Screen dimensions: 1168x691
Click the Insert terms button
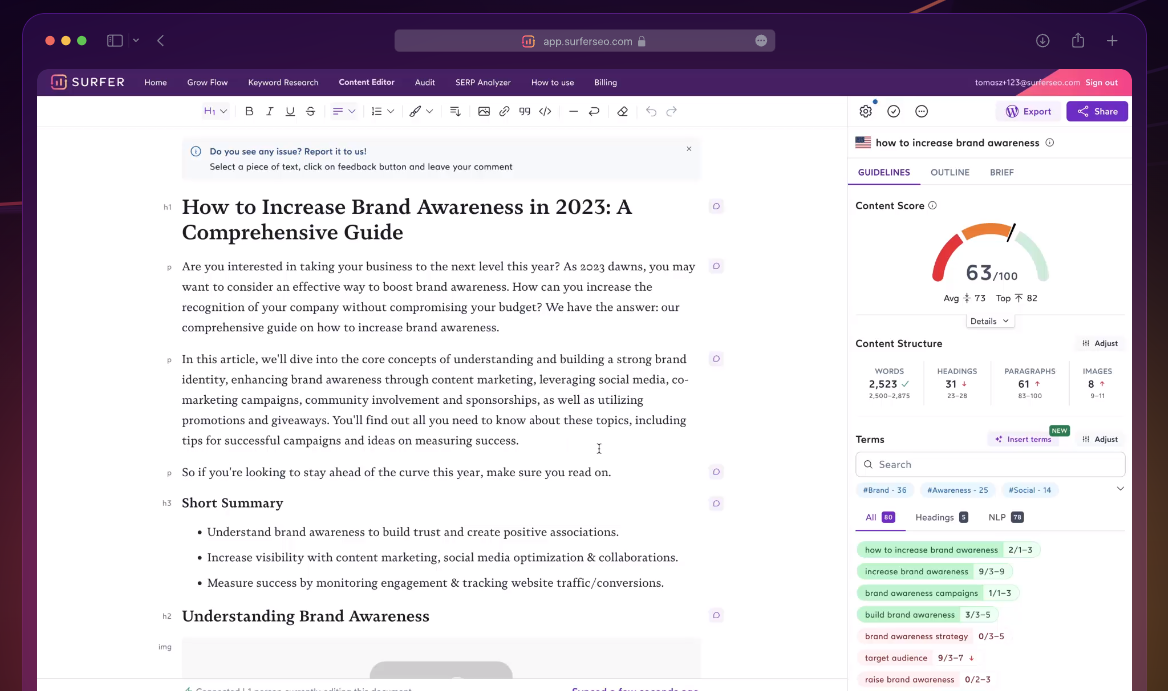(x=1023, y=439)
